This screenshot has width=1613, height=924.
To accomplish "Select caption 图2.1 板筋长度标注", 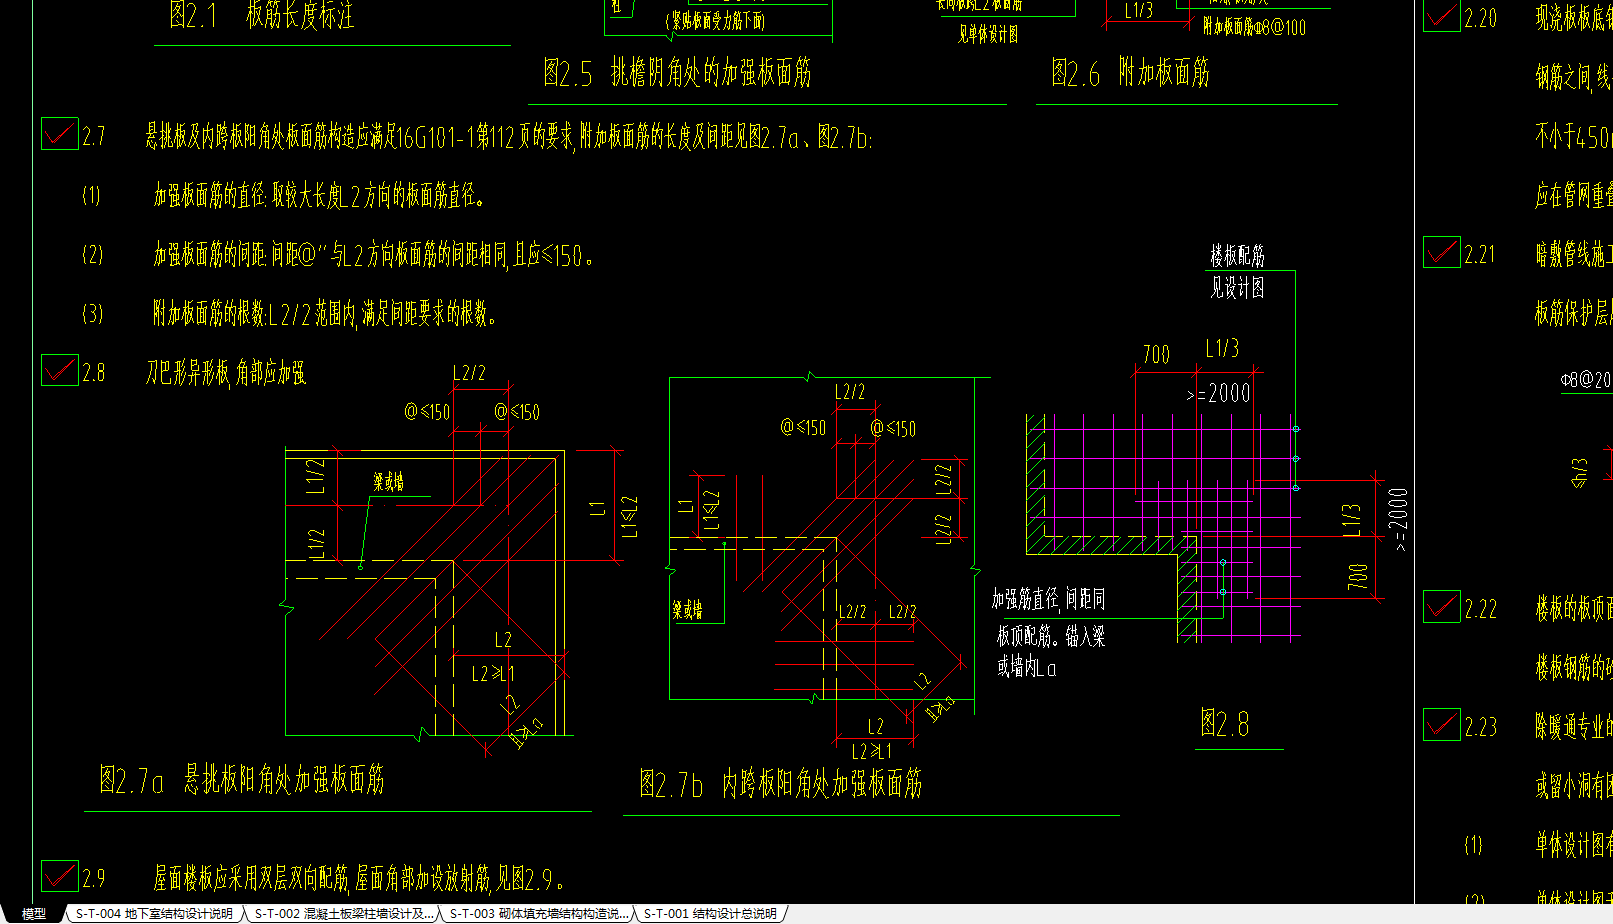I will point(261,15).
